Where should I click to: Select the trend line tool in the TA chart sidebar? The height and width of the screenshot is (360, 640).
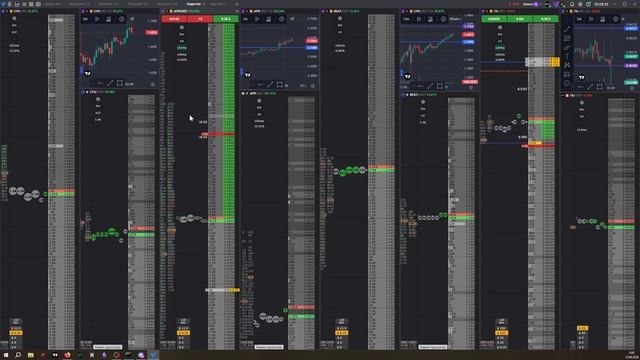[x=567, y=29]
